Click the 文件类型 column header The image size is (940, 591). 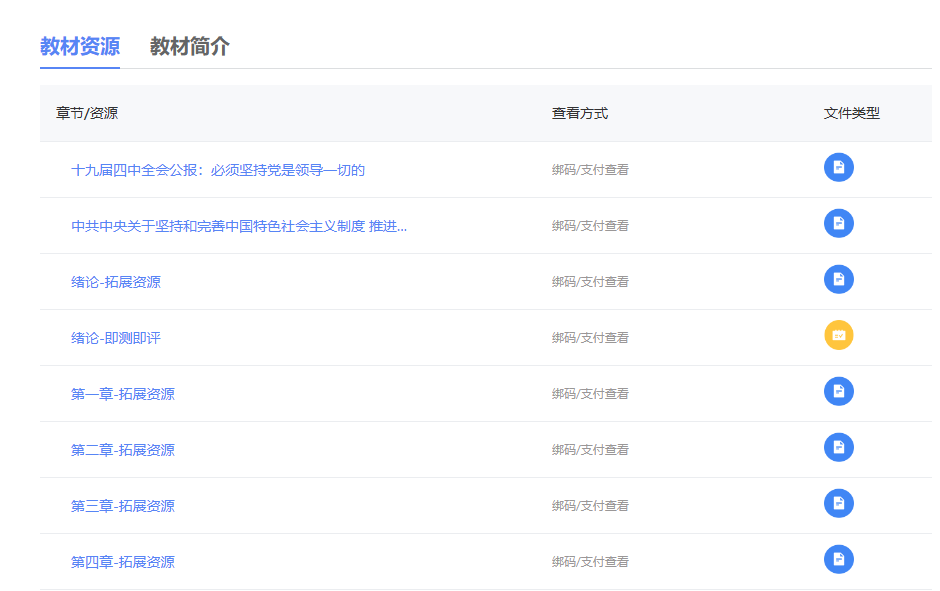click(852, 113)
